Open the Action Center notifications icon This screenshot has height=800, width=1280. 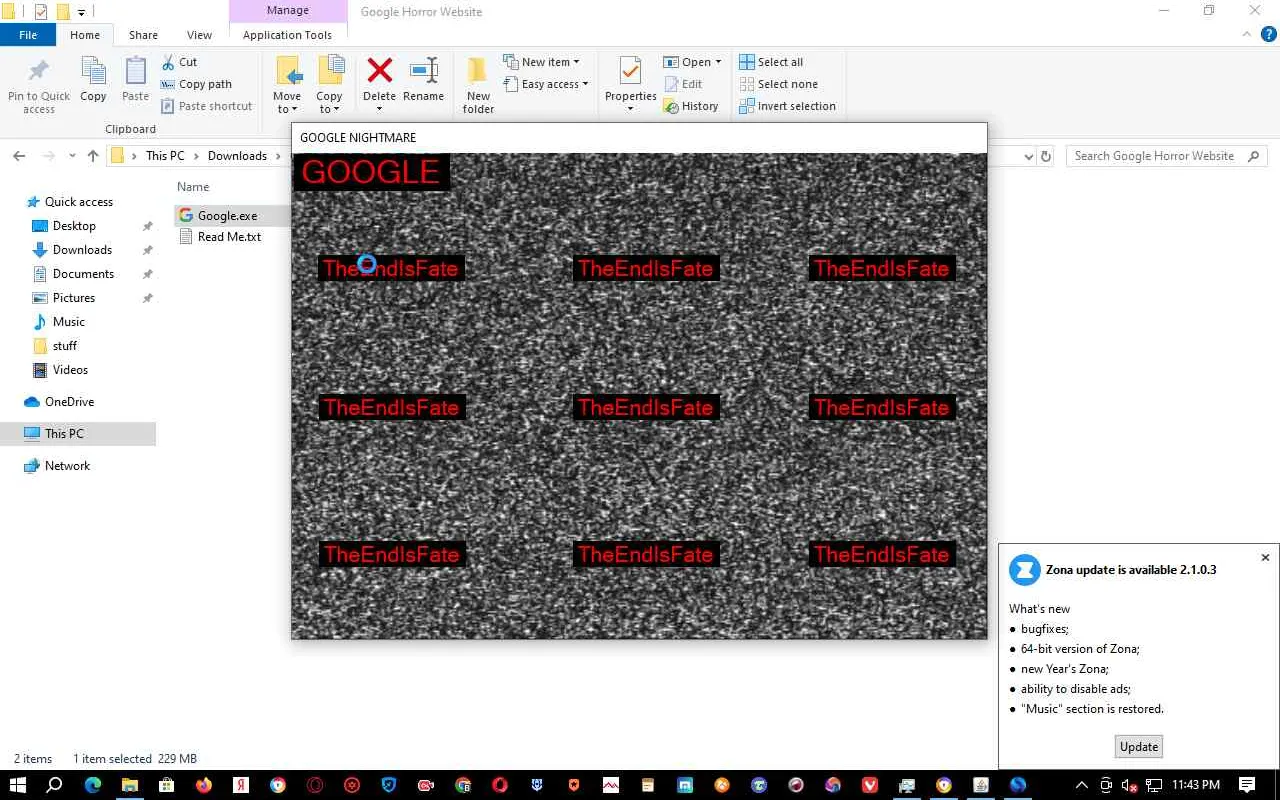coord(1247,785)
